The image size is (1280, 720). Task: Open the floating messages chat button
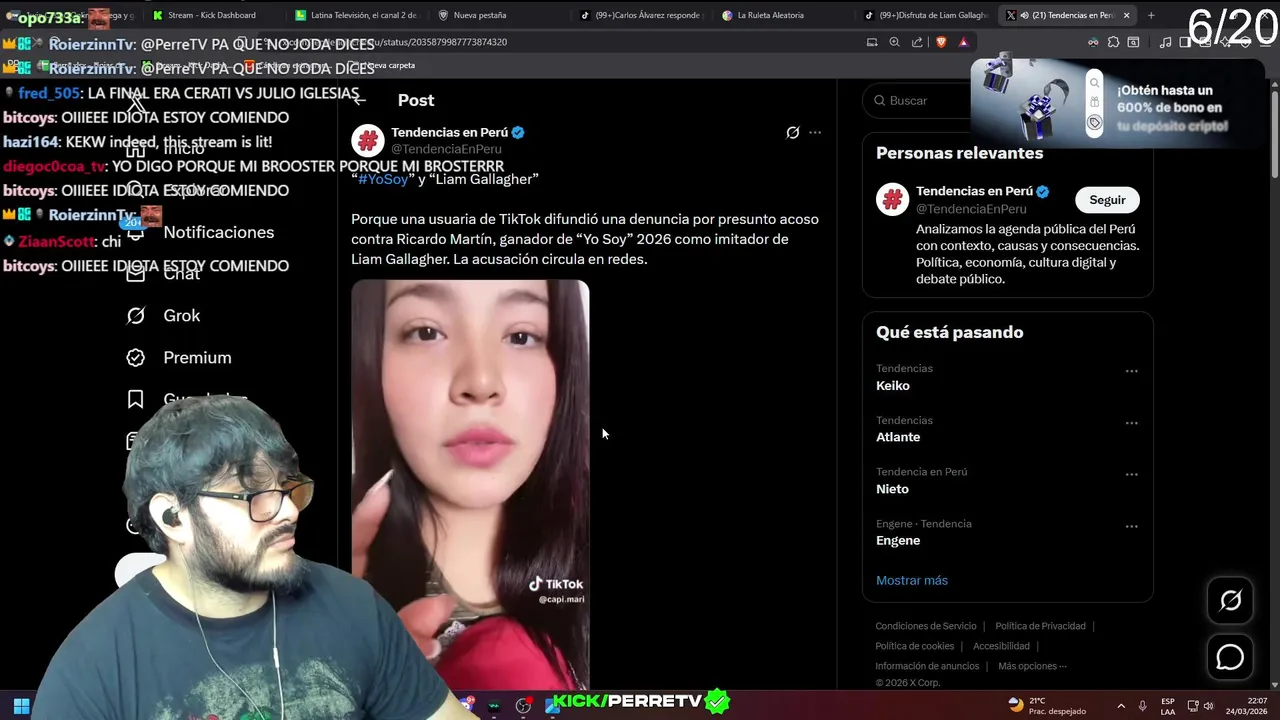click(1230, 657)
